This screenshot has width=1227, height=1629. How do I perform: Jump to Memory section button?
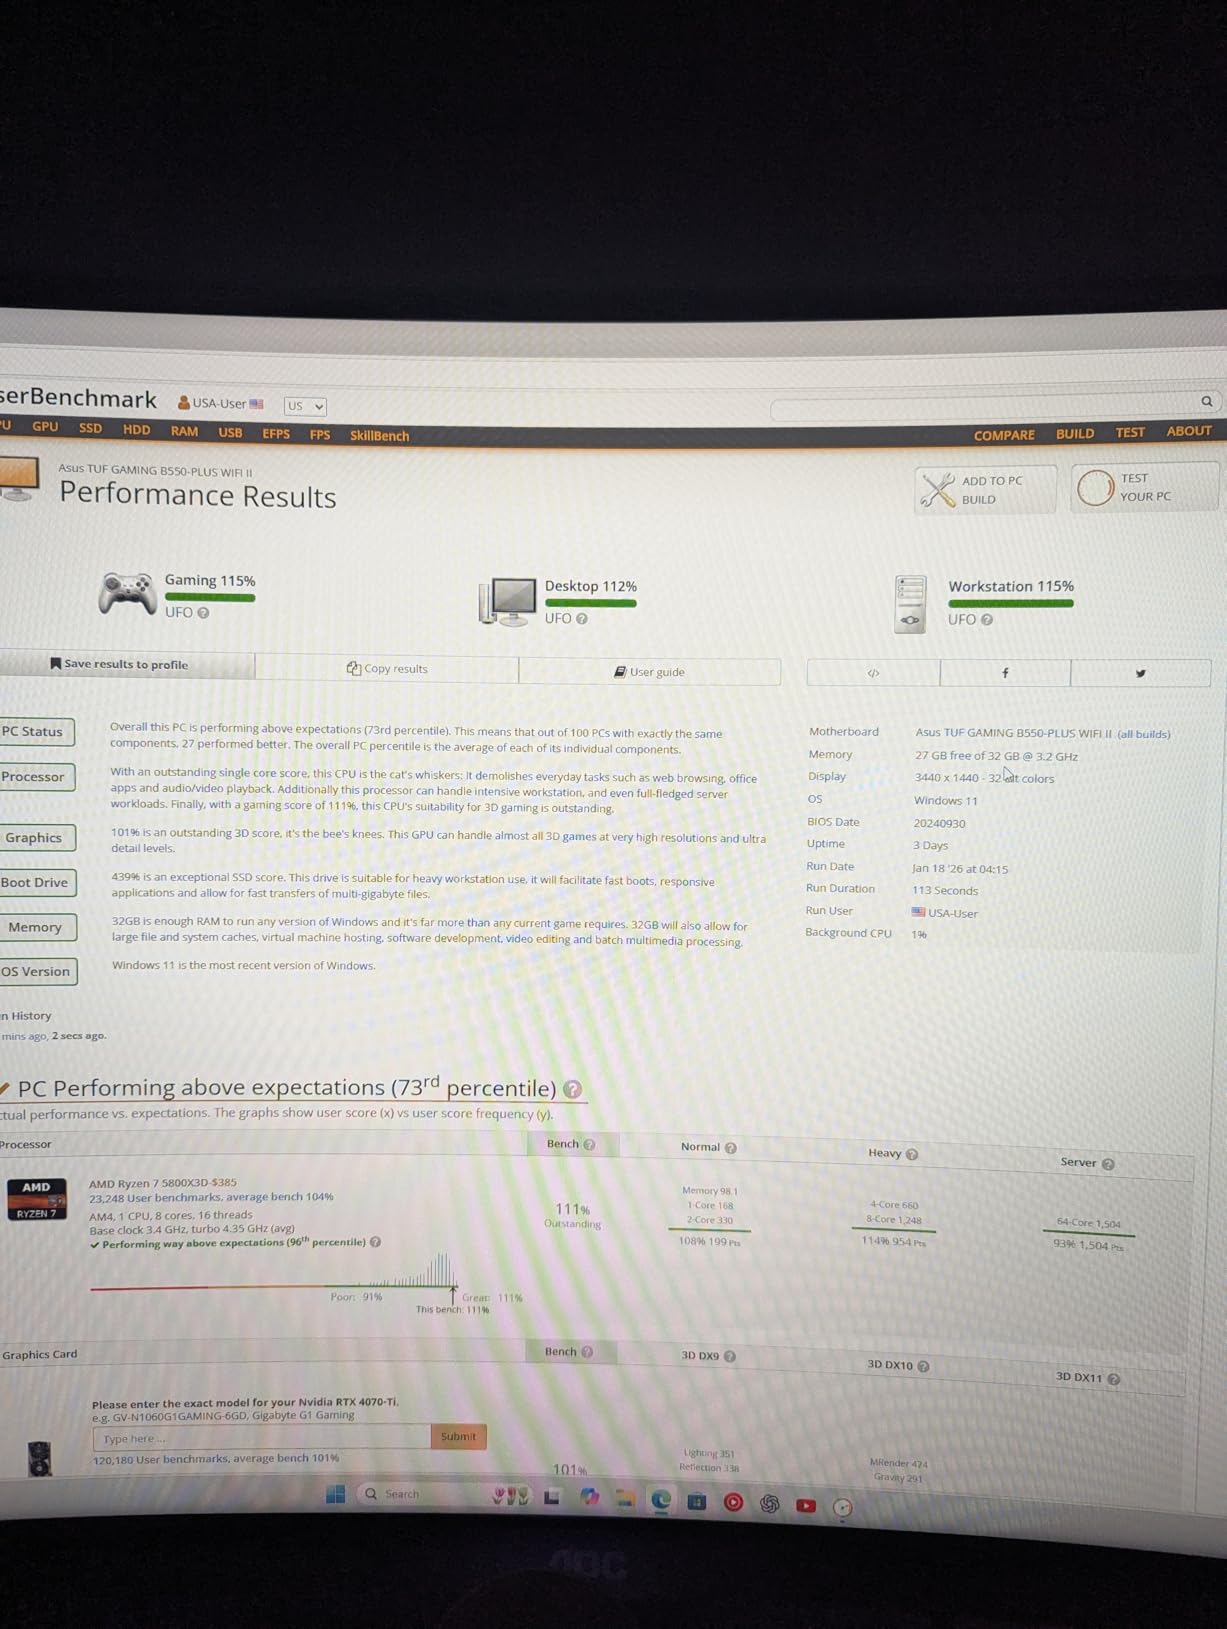point(37,927)
